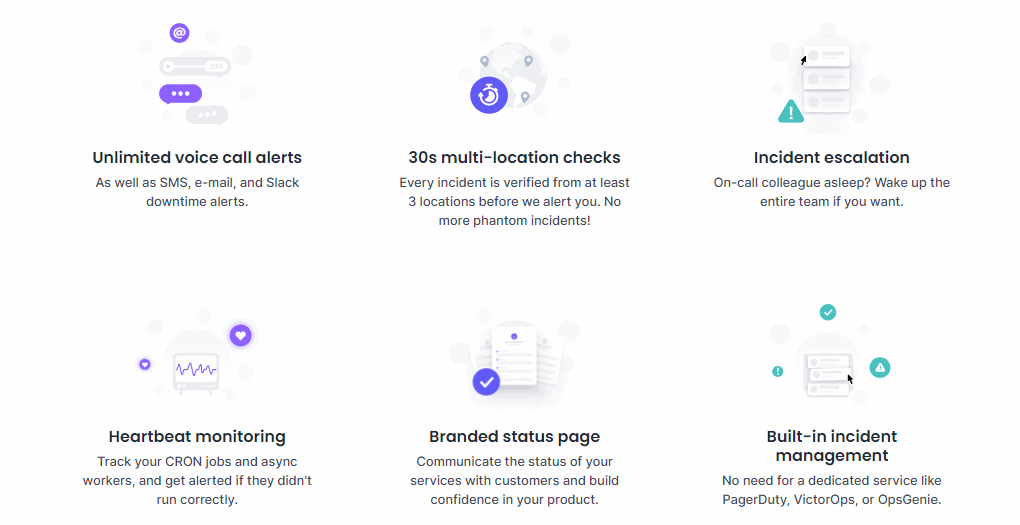Click the grey audio player bar illustration

(195, 66)
